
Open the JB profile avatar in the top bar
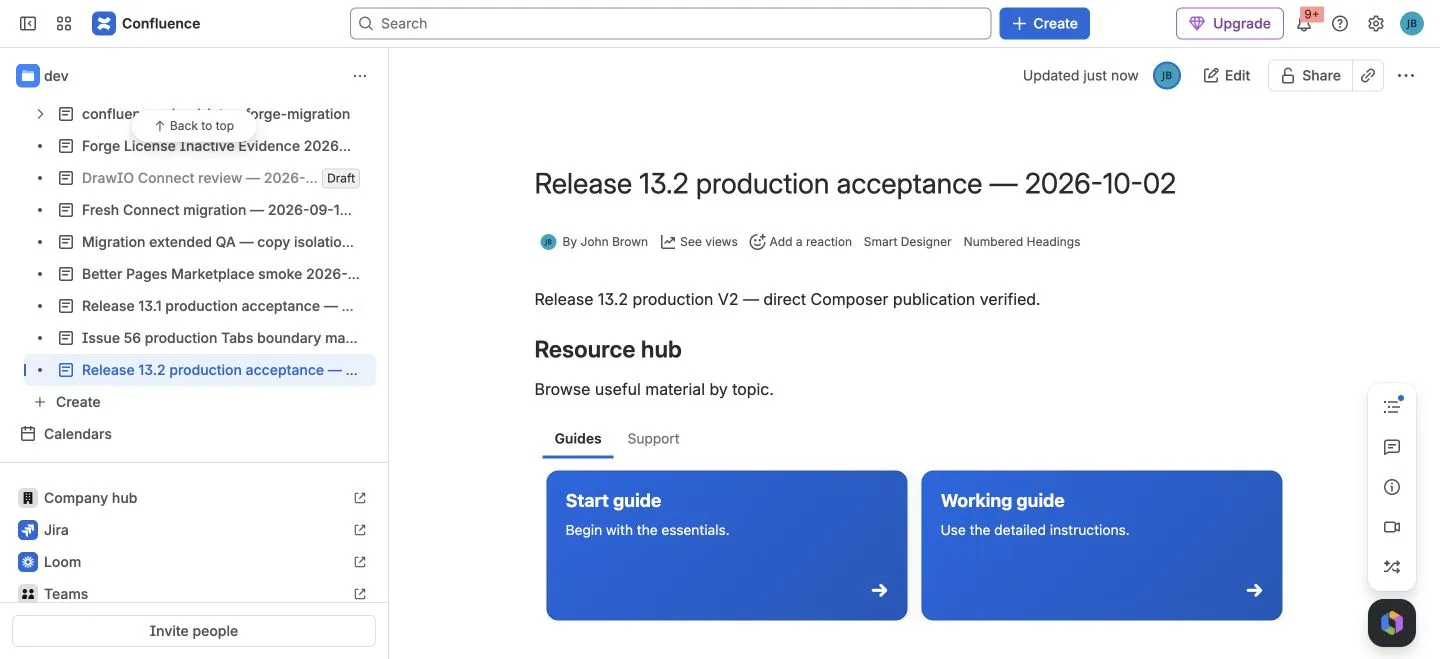(1411, 24)
